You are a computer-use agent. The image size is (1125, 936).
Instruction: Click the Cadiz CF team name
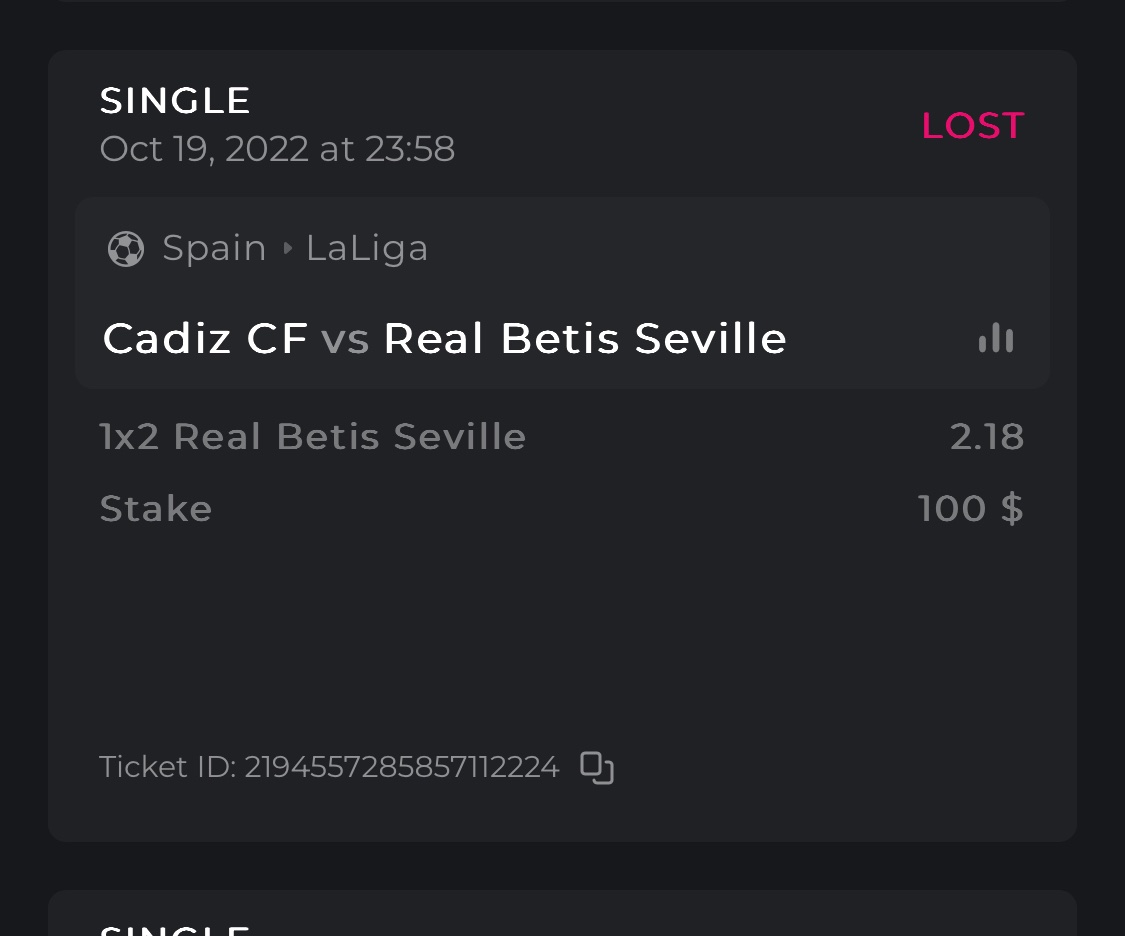205,339
